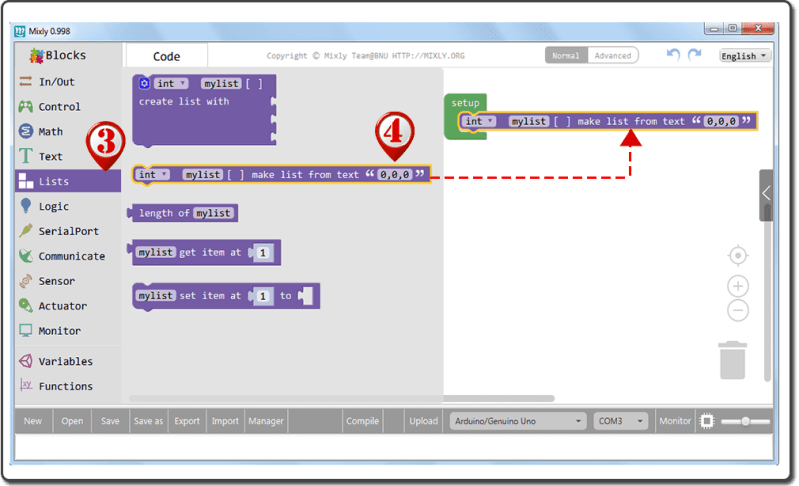
Task: Click the trash can icon
Action: click(732, 360)
